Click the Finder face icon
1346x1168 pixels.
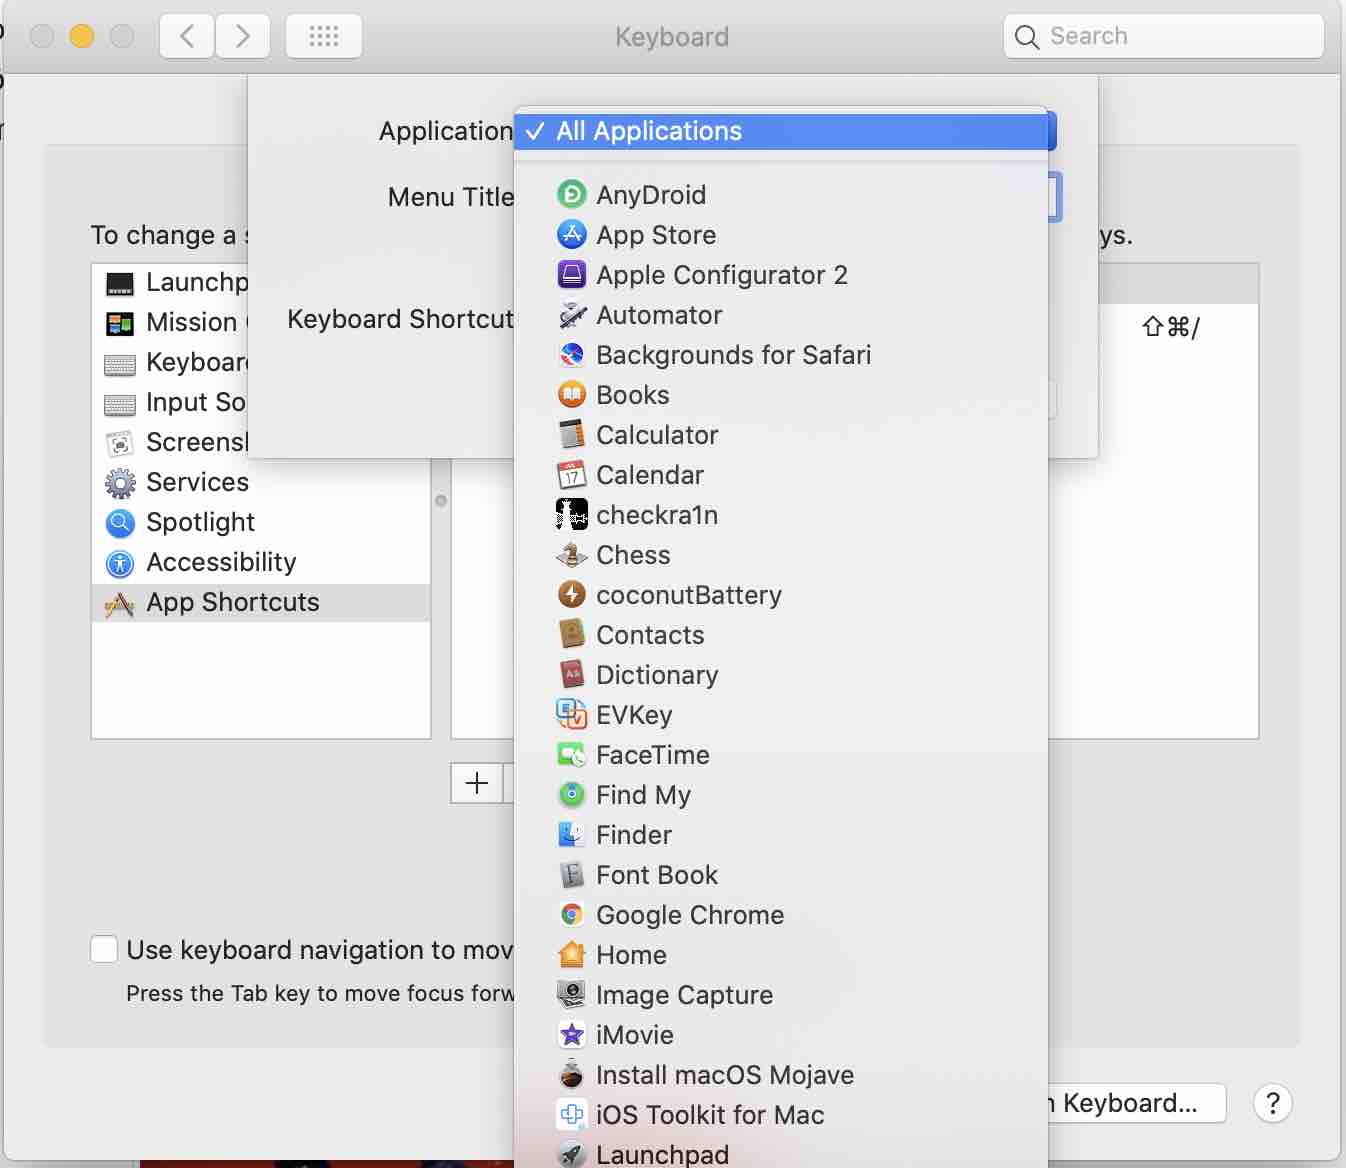(571, 835)
